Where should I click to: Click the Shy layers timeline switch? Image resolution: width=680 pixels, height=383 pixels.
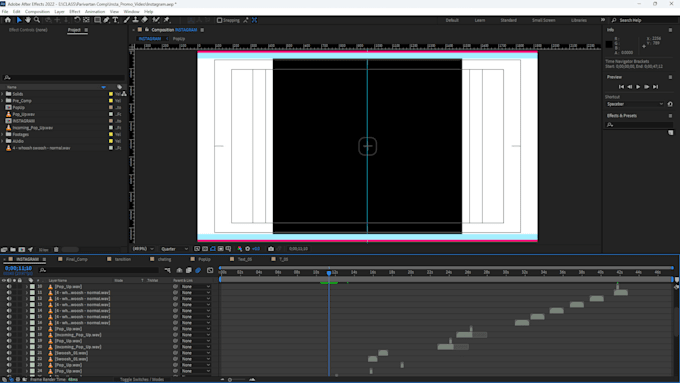click(x=179, y=270)
